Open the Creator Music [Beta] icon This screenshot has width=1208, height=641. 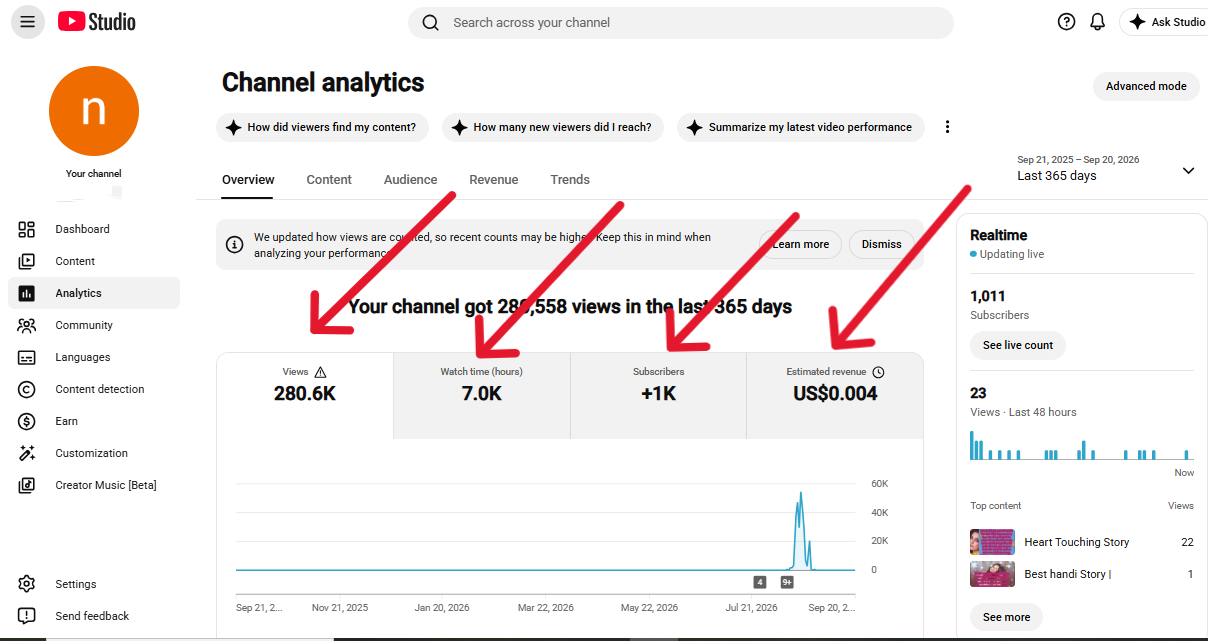click(x=27, y=485)
